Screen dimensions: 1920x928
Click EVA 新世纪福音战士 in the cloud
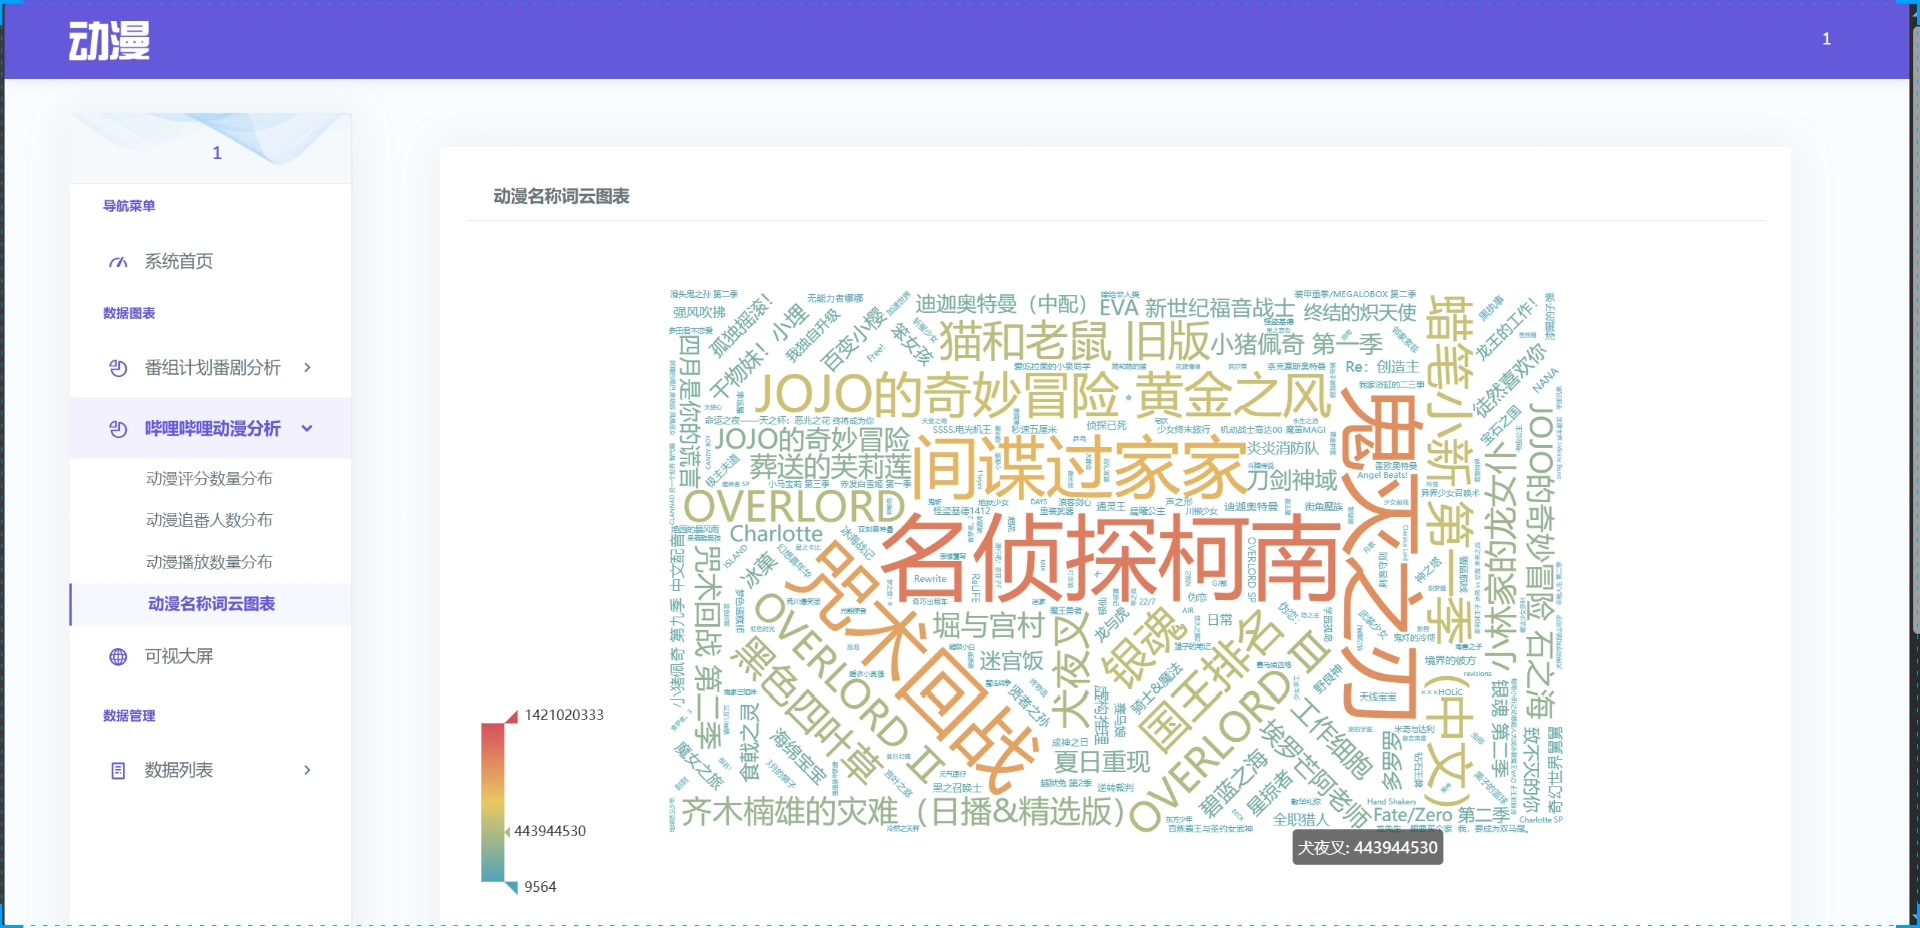point(1198,307)
